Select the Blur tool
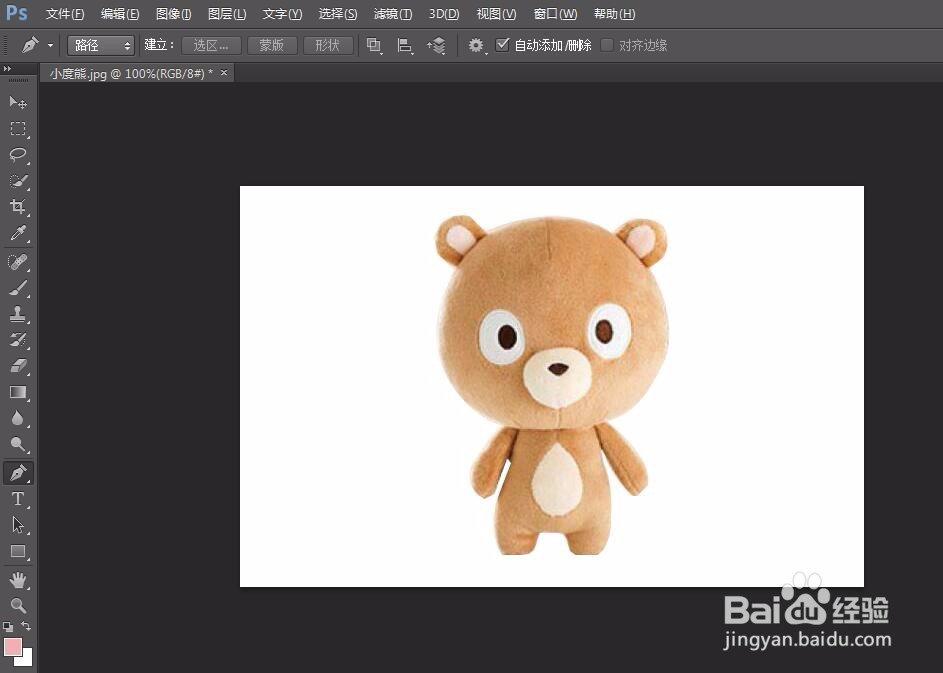The width and height of the screenshot is (943, 673). [x=18, y=419]
